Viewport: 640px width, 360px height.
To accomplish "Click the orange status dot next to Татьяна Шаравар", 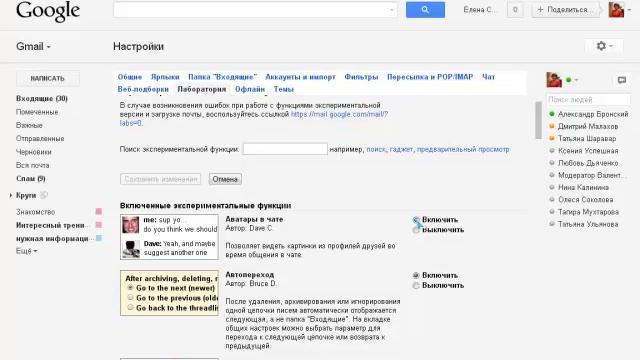I will 552,138.
